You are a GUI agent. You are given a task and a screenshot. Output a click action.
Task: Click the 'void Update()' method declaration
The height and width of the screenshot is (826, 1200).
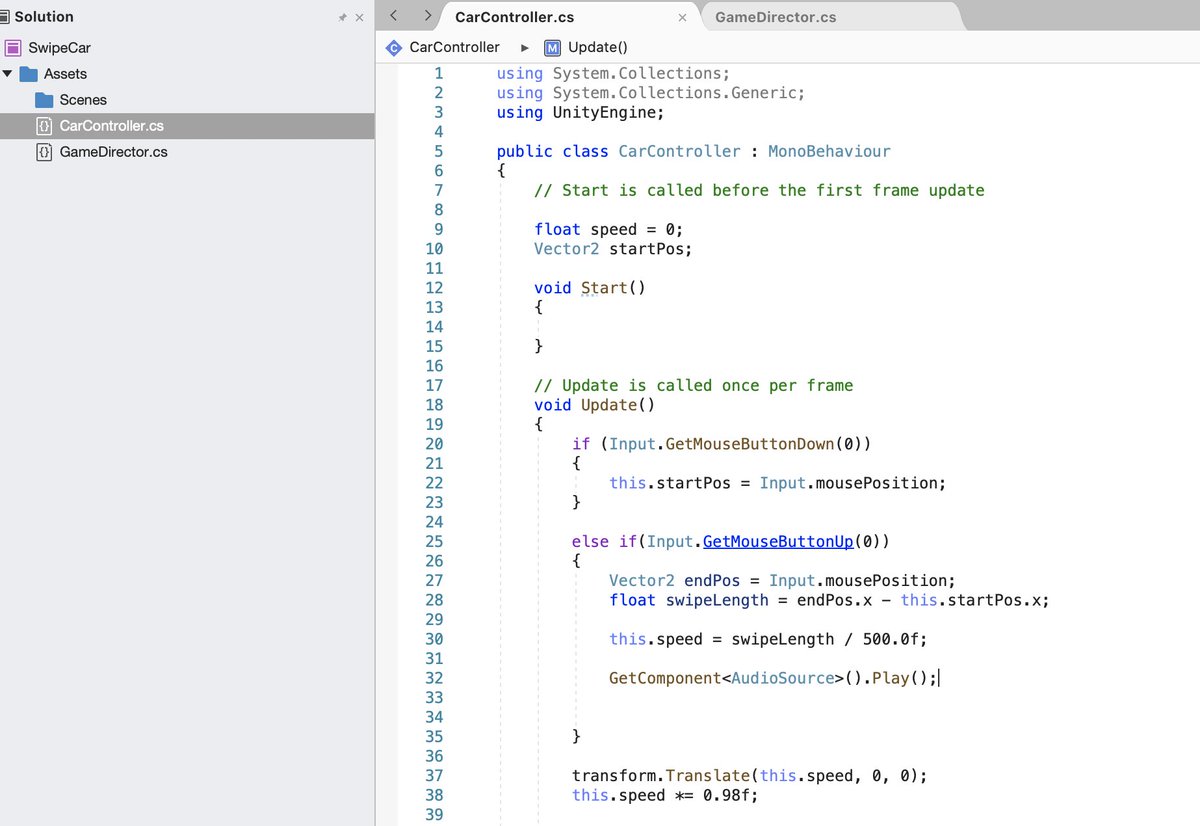click(x=594, y=404)
